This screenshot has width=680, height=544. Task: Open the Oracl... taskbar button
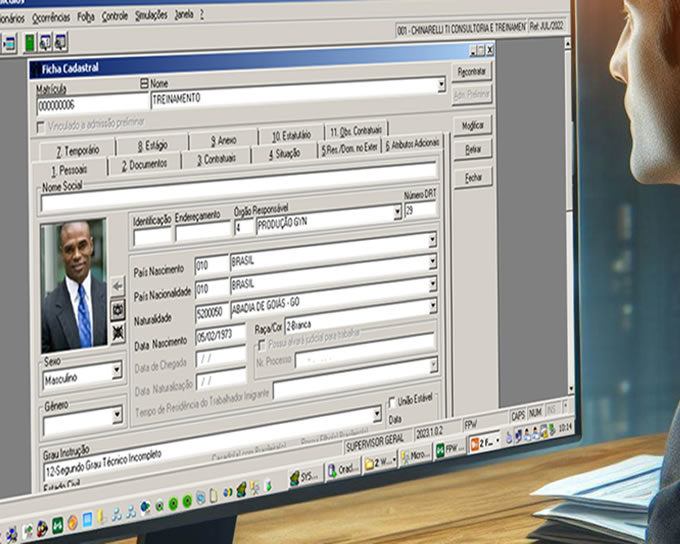tap(343, 470)
